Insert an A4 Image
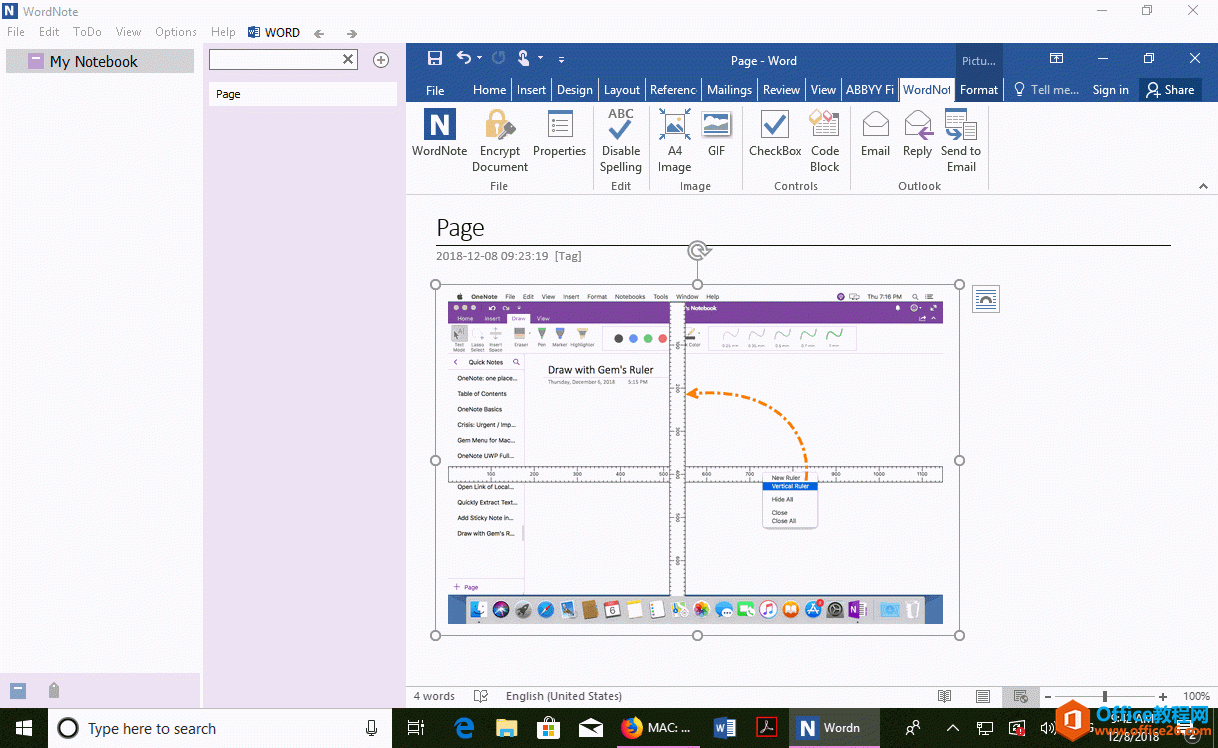1218x748 pixels. pyautogui.click(x=673, y=140)
